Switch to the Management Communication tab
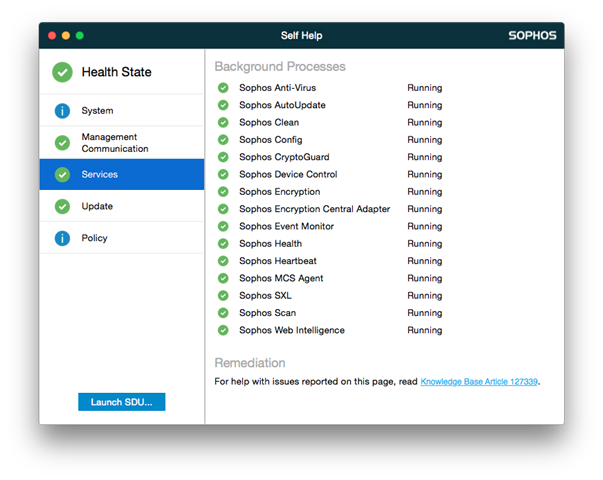The height and width of the screenshot is (480, 603). [114, 143]
